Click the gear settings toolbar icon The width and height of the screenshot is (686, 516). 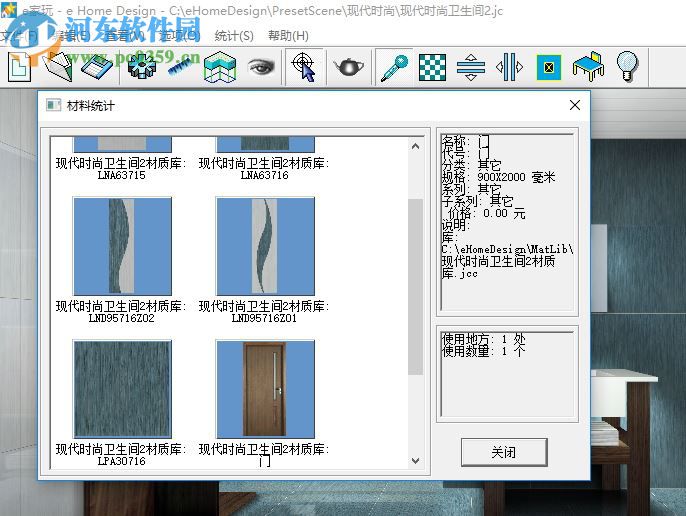142,67
